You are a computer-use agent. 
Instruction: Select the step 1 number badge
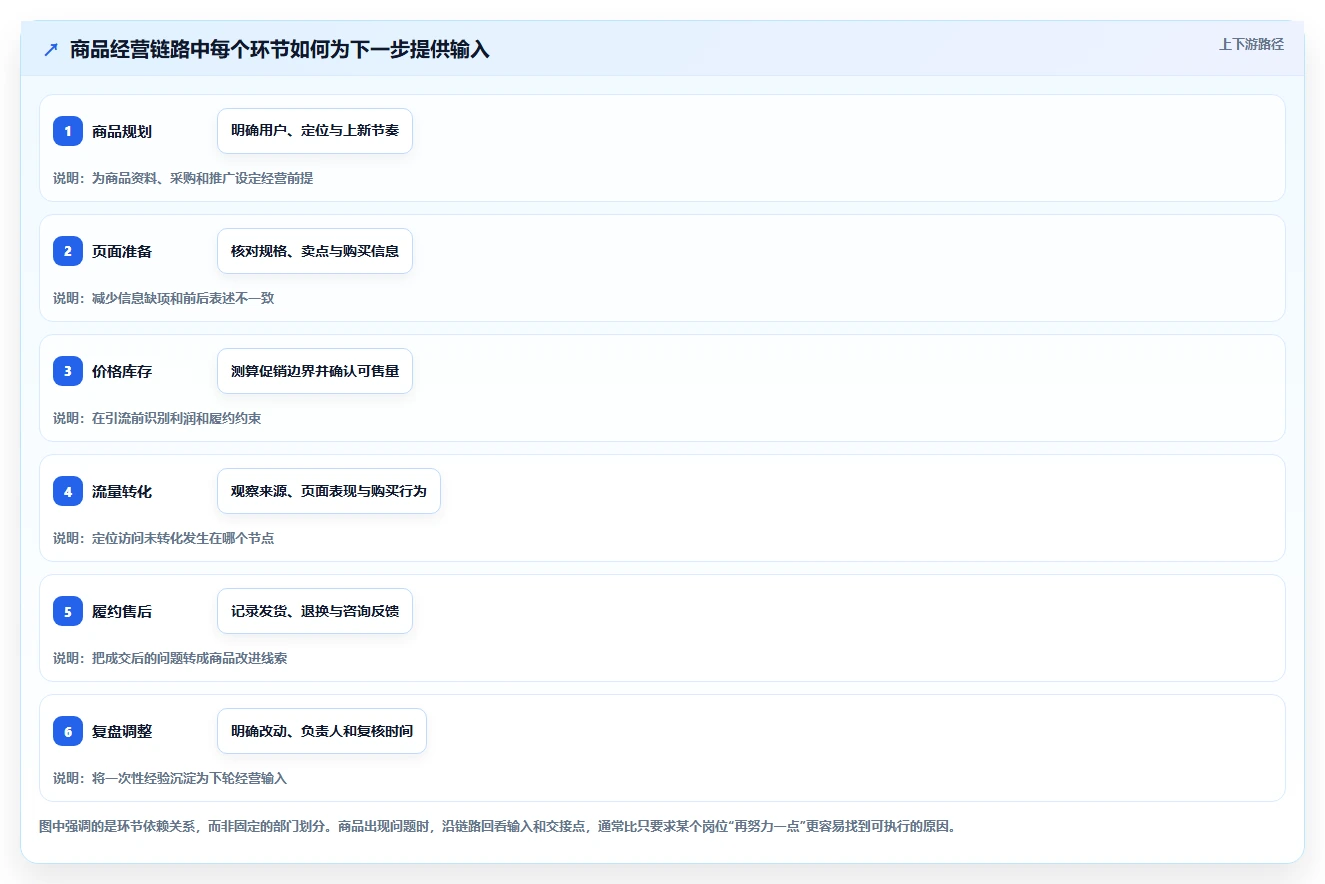point(68,131)
